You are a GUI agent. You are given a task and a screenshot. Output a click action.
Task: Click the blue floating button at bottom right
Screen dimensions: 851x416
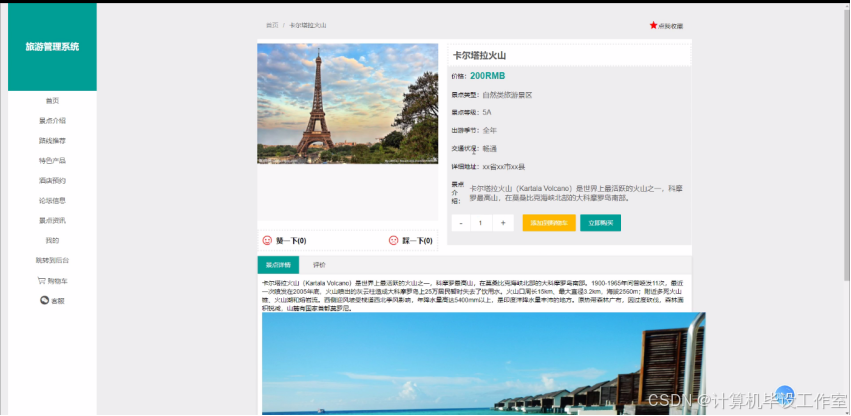785,393
